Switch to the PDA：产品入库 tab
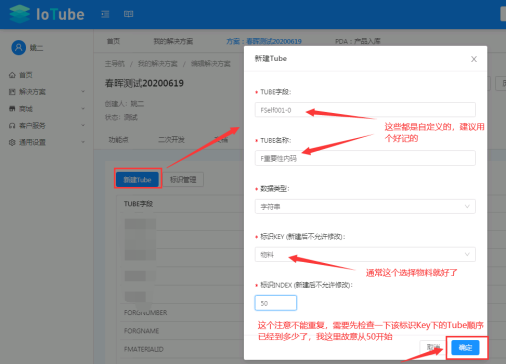Screen dimensions: 507x364 pyautogui.click(x=358, y=41)
